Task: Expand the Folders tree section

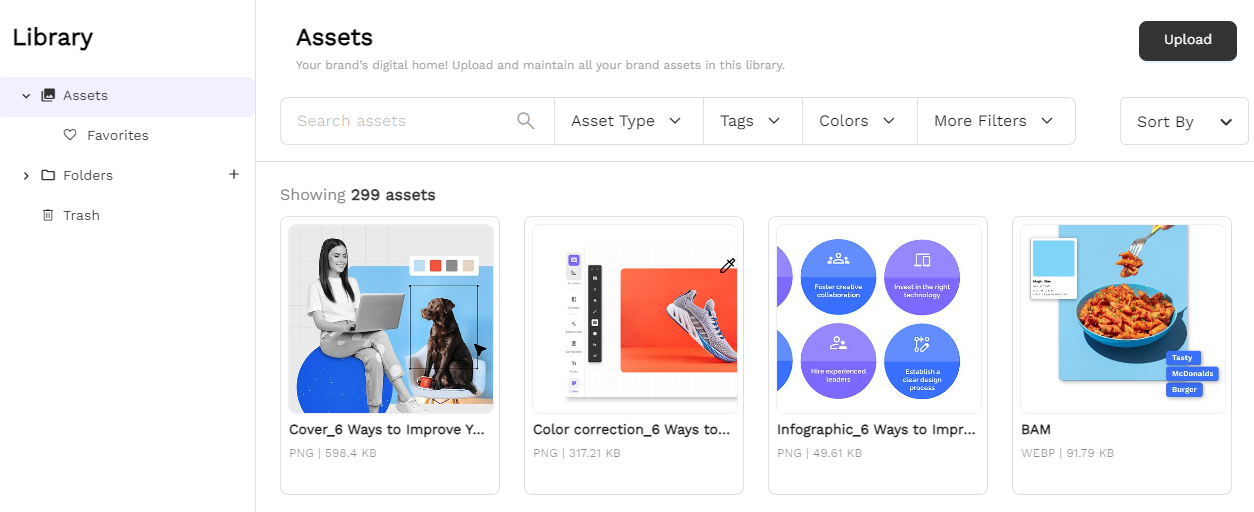Action: pos(26,175)
